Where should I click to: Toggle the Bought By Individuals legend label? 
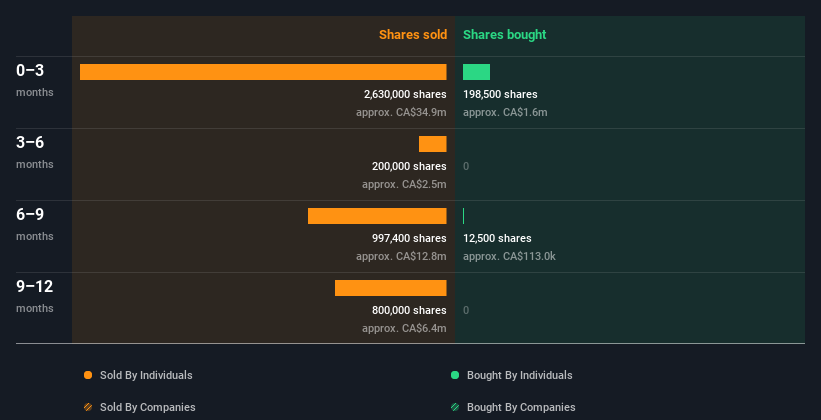(x=519, y=376)
